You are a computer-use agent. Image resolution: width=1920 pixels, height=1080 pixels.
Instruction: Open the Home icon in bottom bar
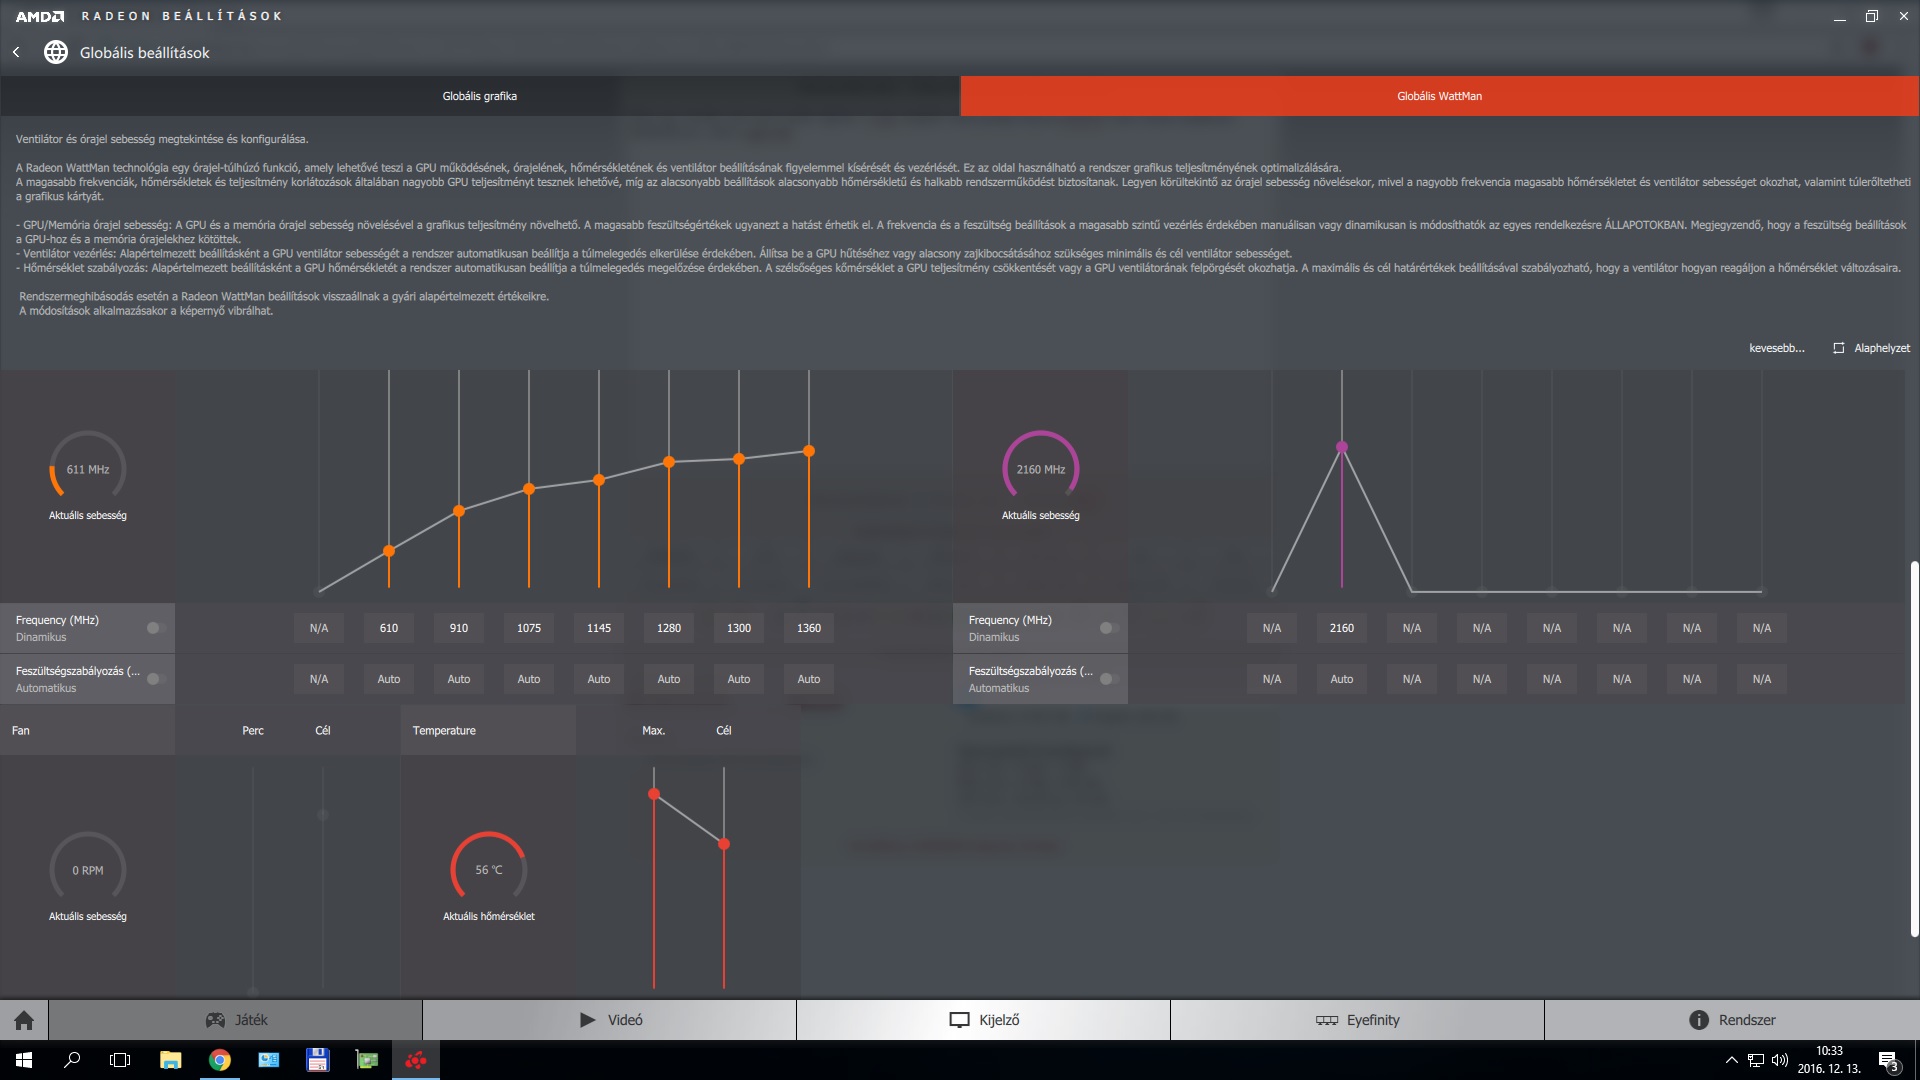coord(24,1020)
